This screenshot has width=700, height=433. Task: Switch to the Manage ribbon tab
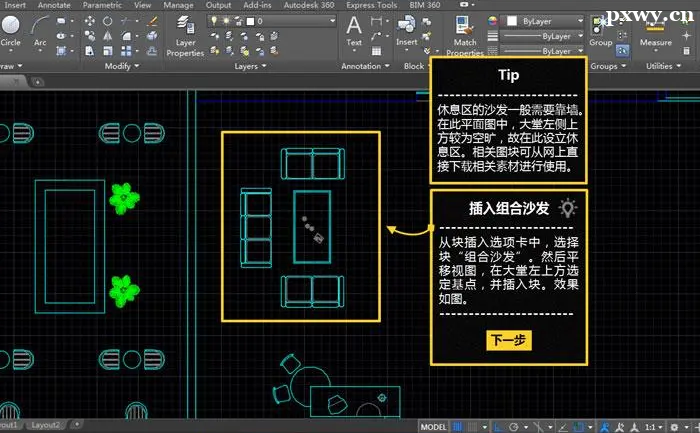[178, 5]
